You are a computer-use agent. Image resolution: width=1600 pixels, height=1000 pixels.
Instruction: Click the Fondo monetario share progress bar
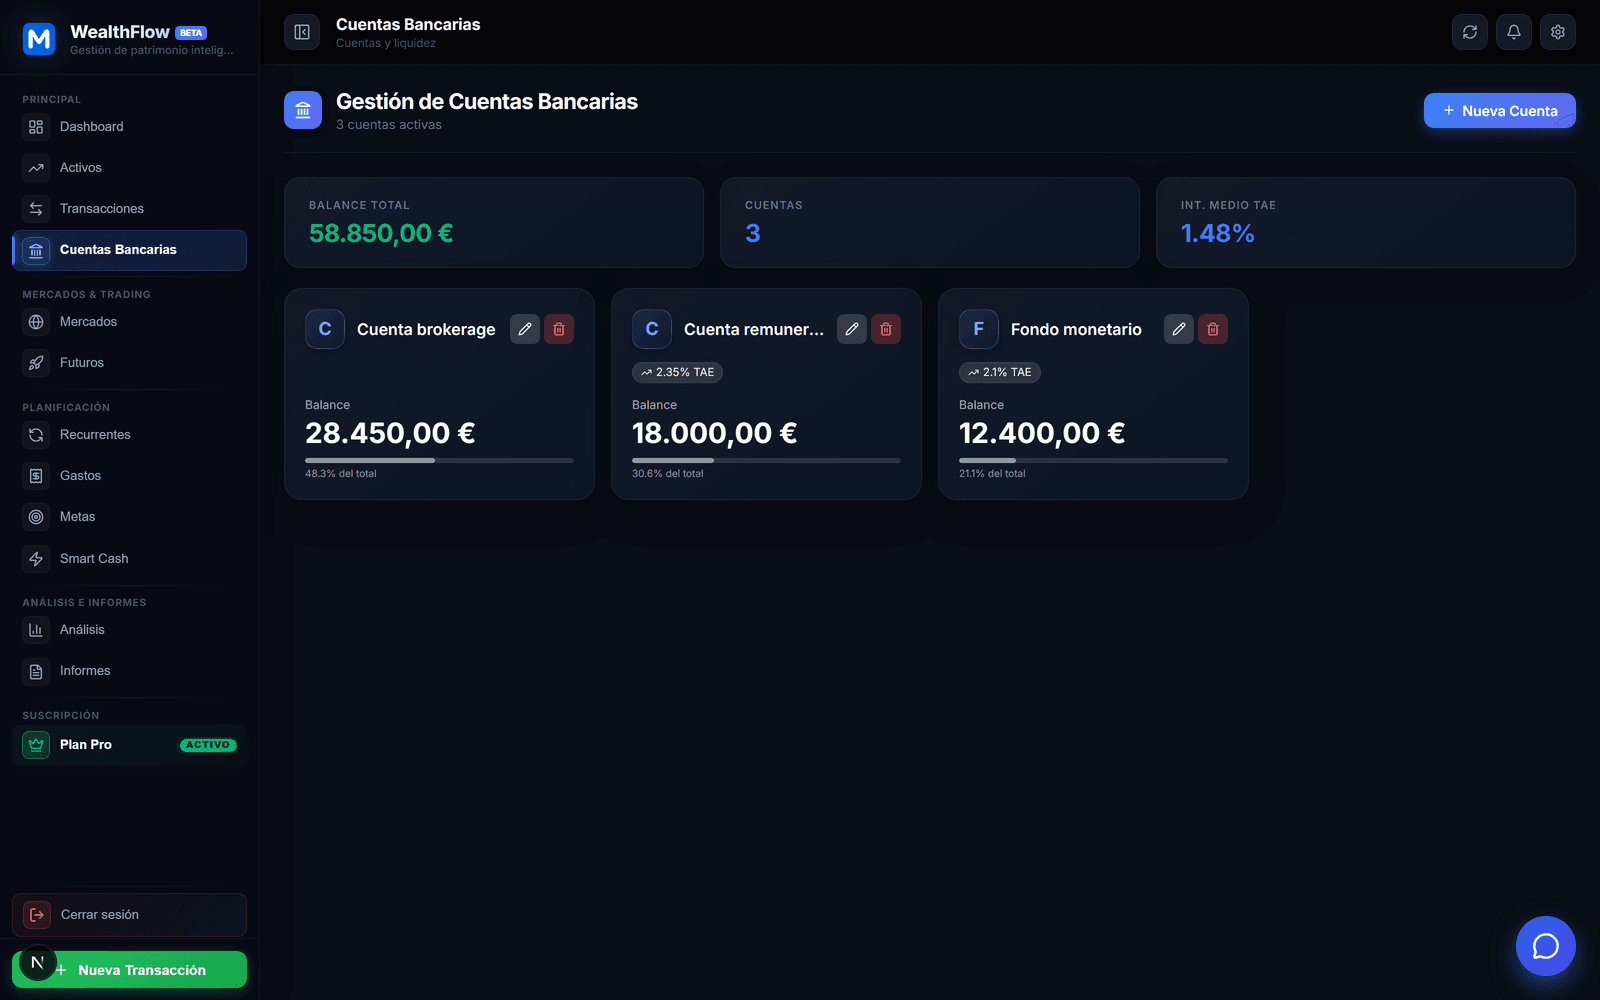click(x=1093, y=460)
